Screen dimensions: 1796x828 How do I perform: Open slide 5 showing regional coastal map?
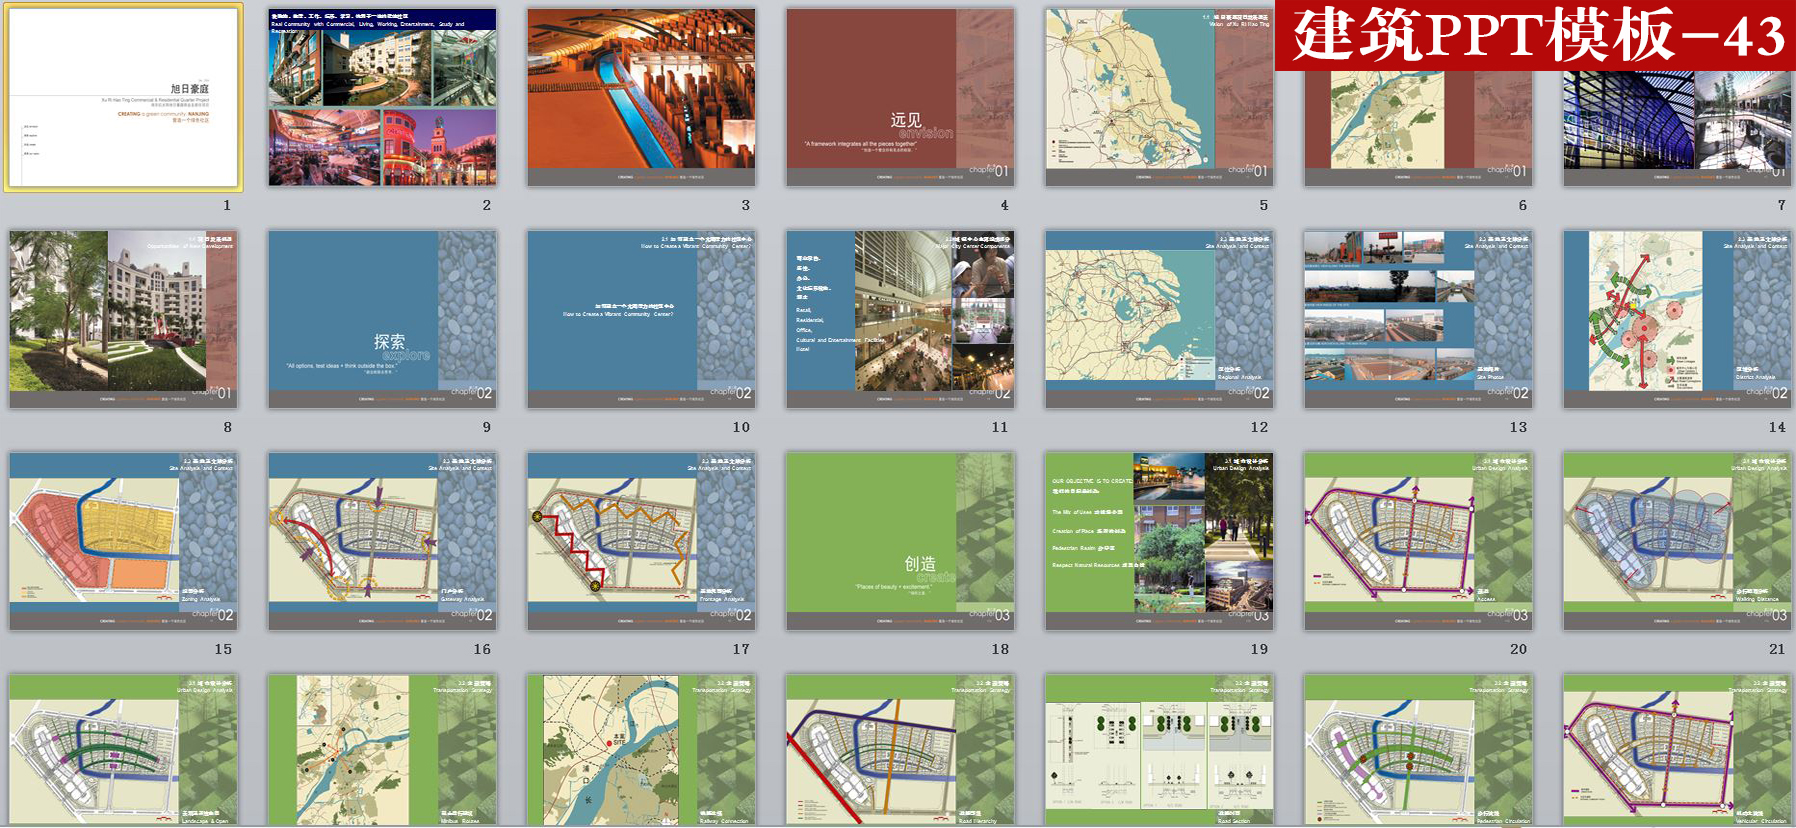tap(1159, 97)
